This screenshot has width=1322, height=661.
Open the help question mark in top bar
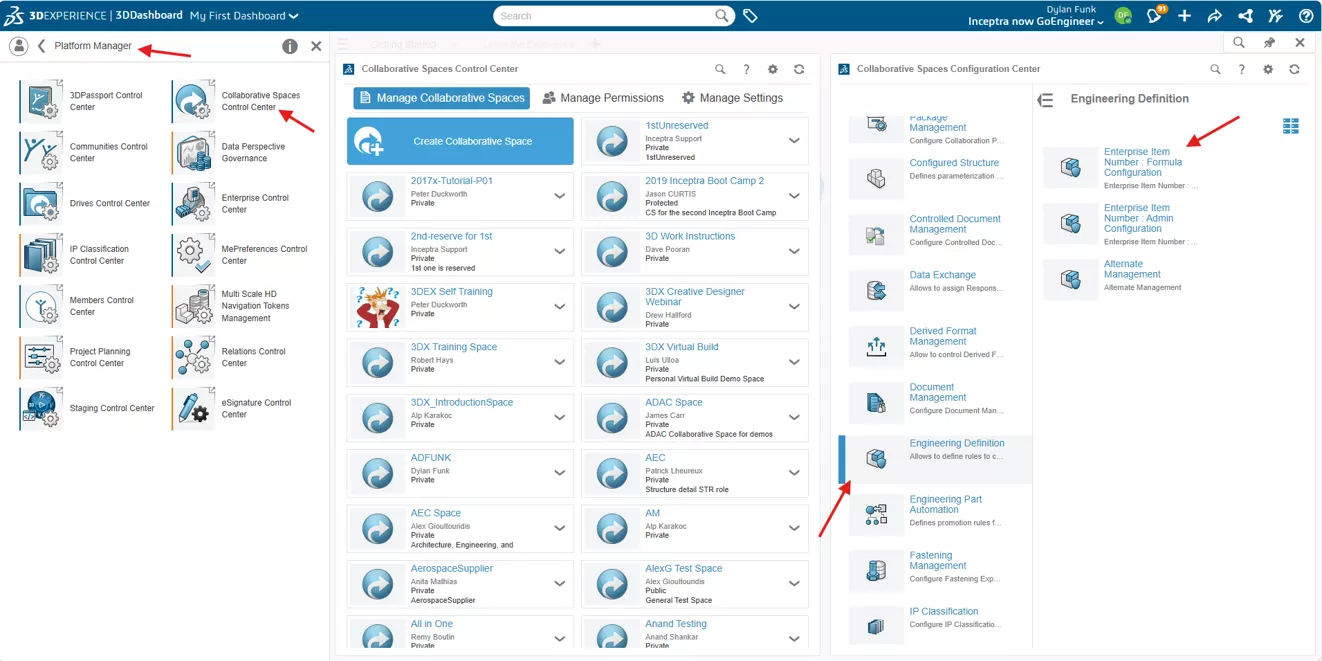pyautogui.click(x=1306, y=16)
